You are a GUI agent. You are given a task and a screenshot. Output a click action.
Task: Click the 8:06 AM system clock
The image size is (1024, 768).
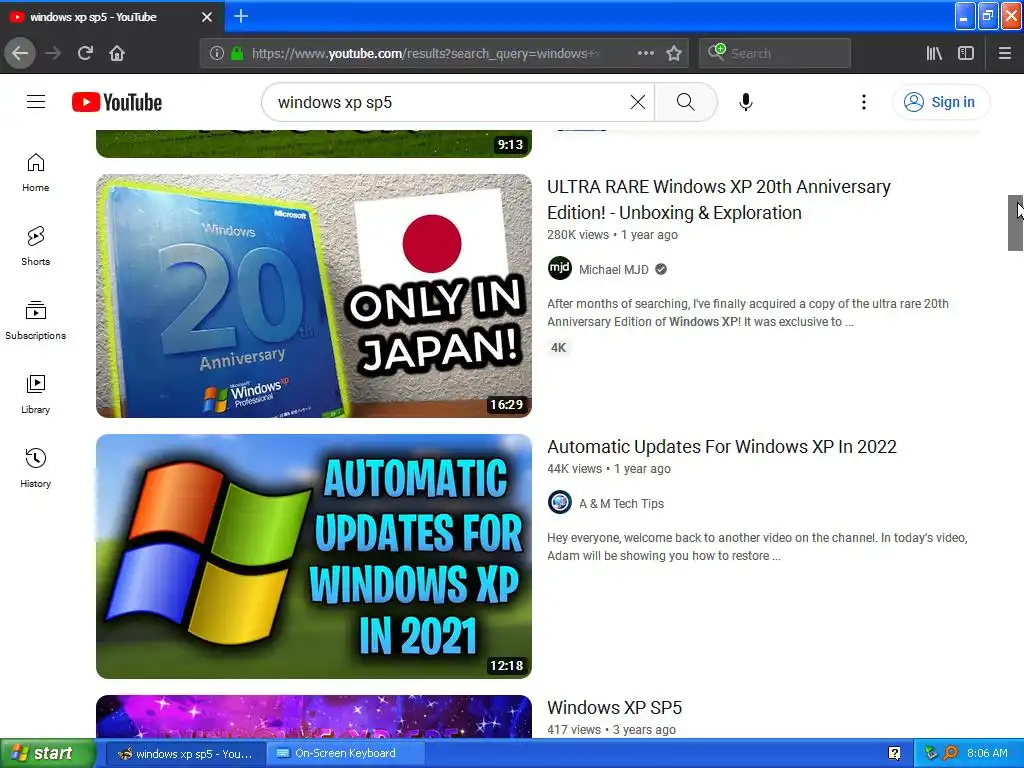click(987, 754)
